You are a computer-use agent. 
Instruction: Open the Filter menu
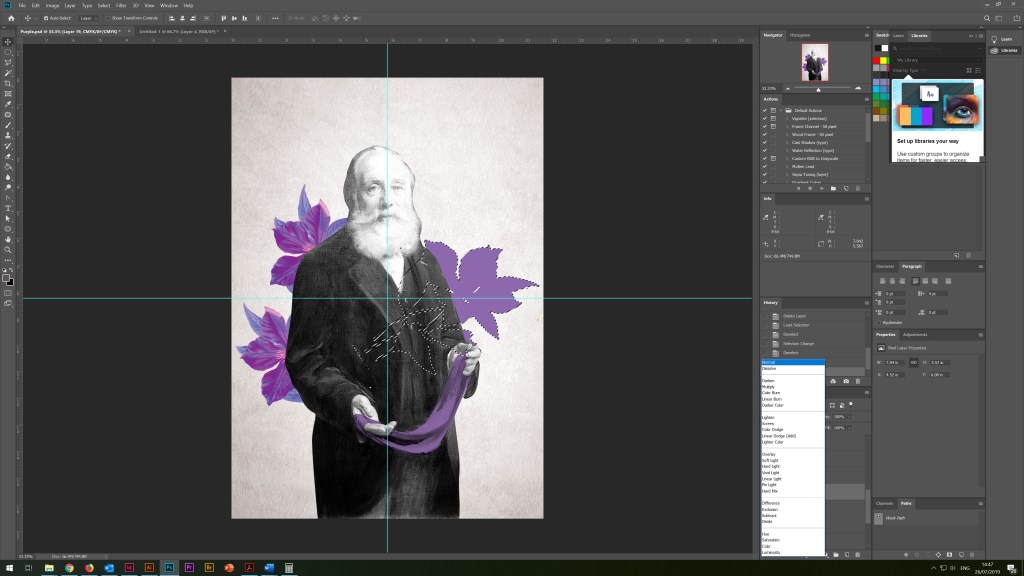[121, 5]
